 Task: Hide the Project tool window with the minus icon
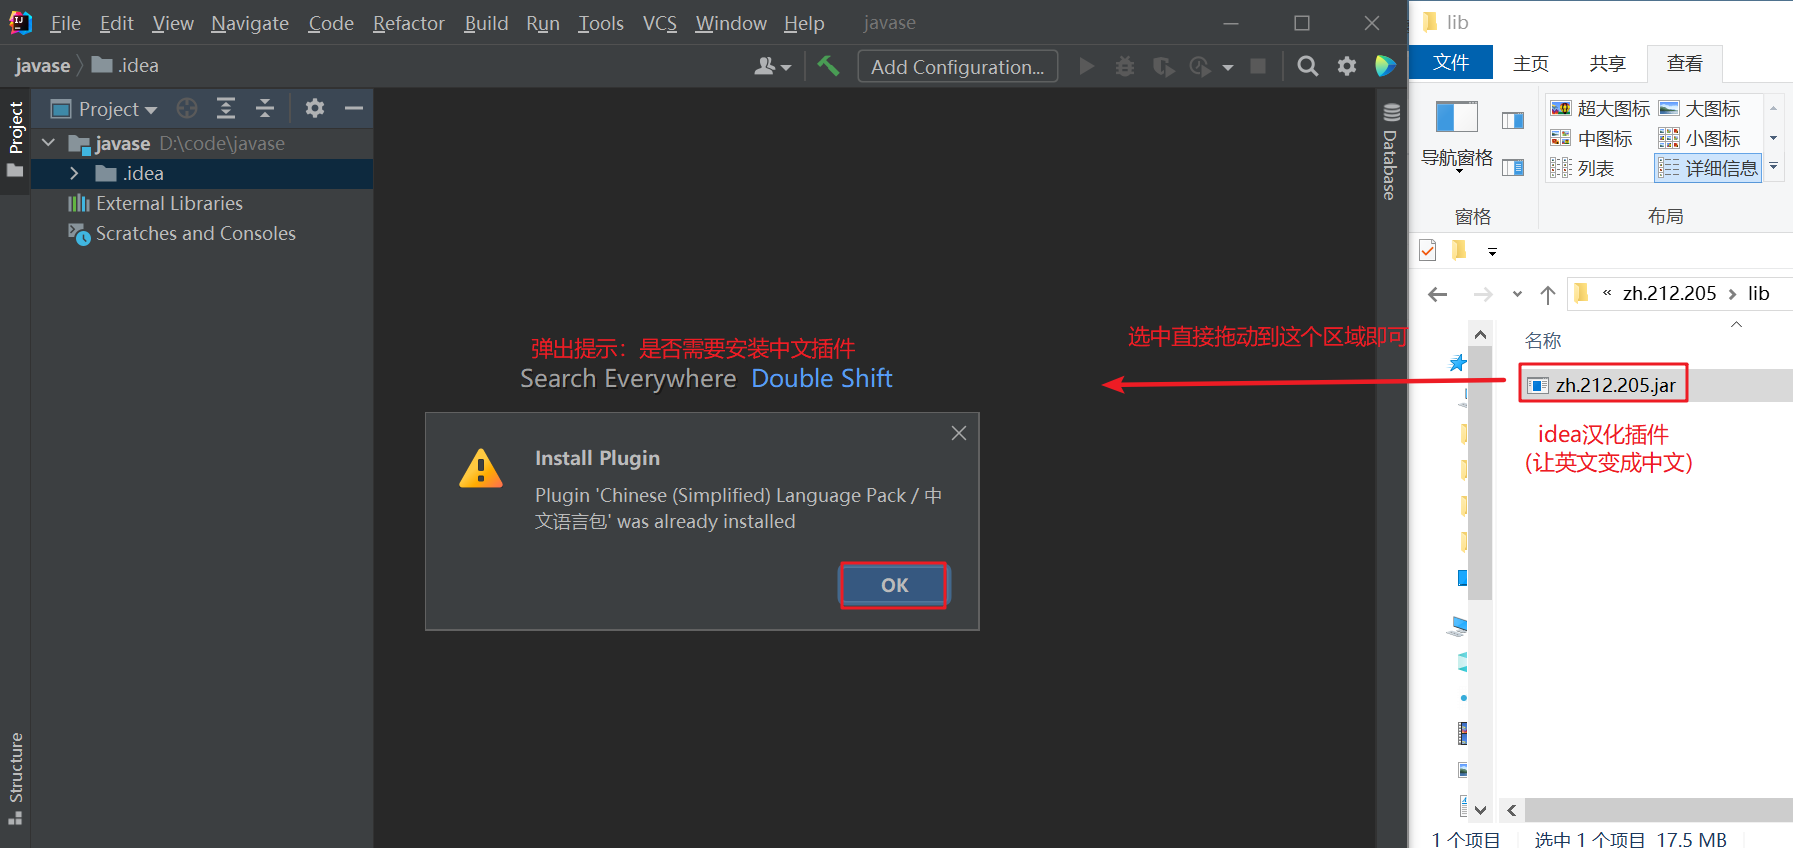pos(353,108)
